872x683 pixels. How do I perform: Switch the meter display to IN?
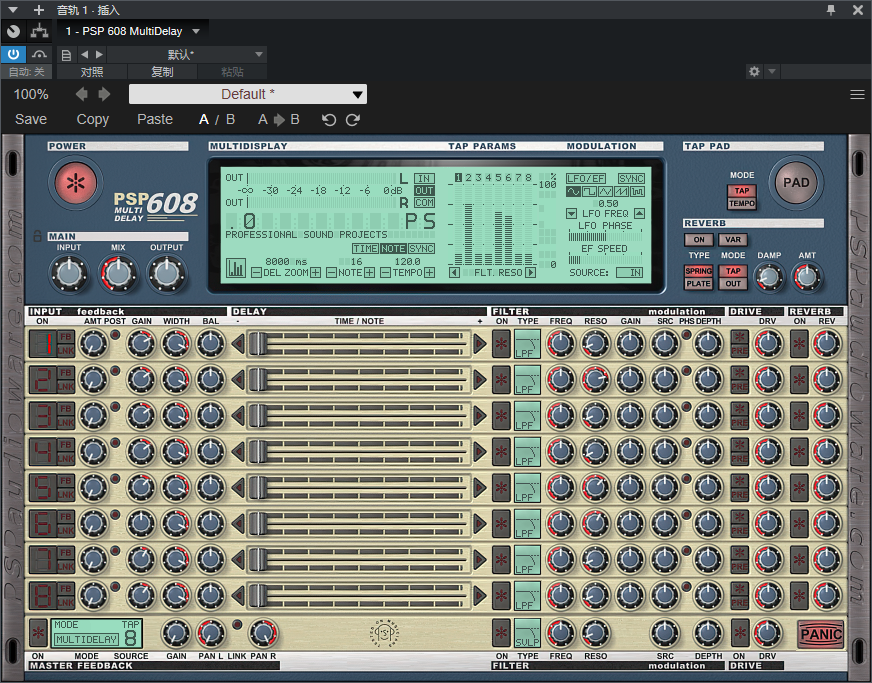(424, 179)
